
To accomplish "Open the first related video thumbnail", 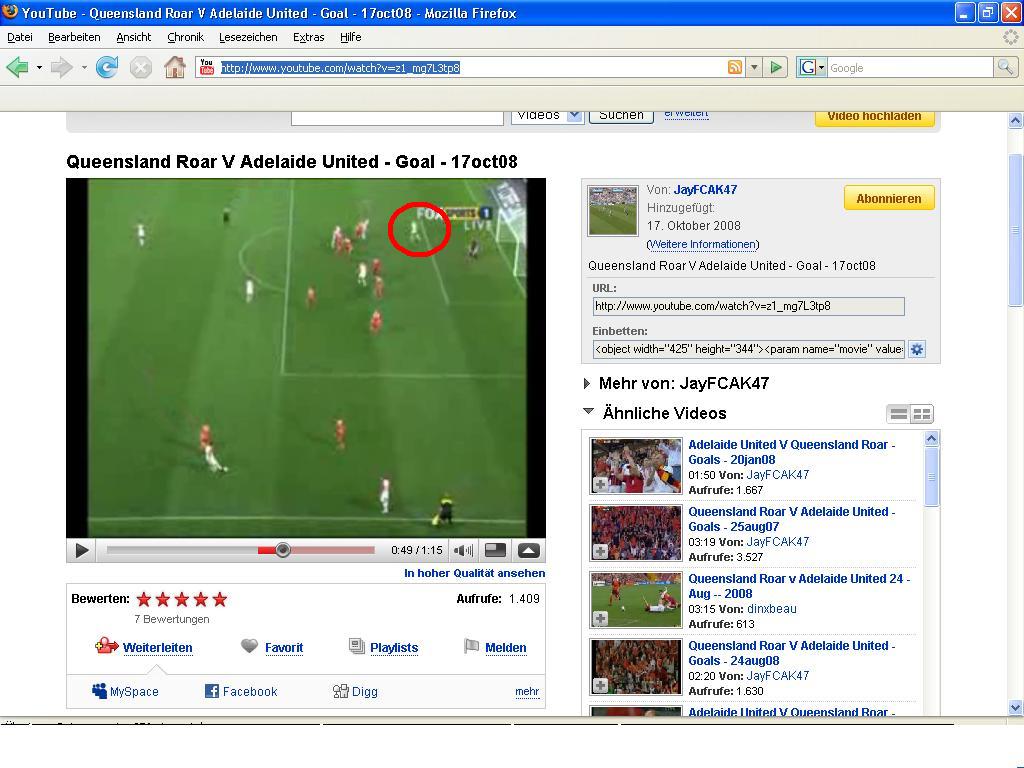I will pyautogui.click(x=636, y=466).
